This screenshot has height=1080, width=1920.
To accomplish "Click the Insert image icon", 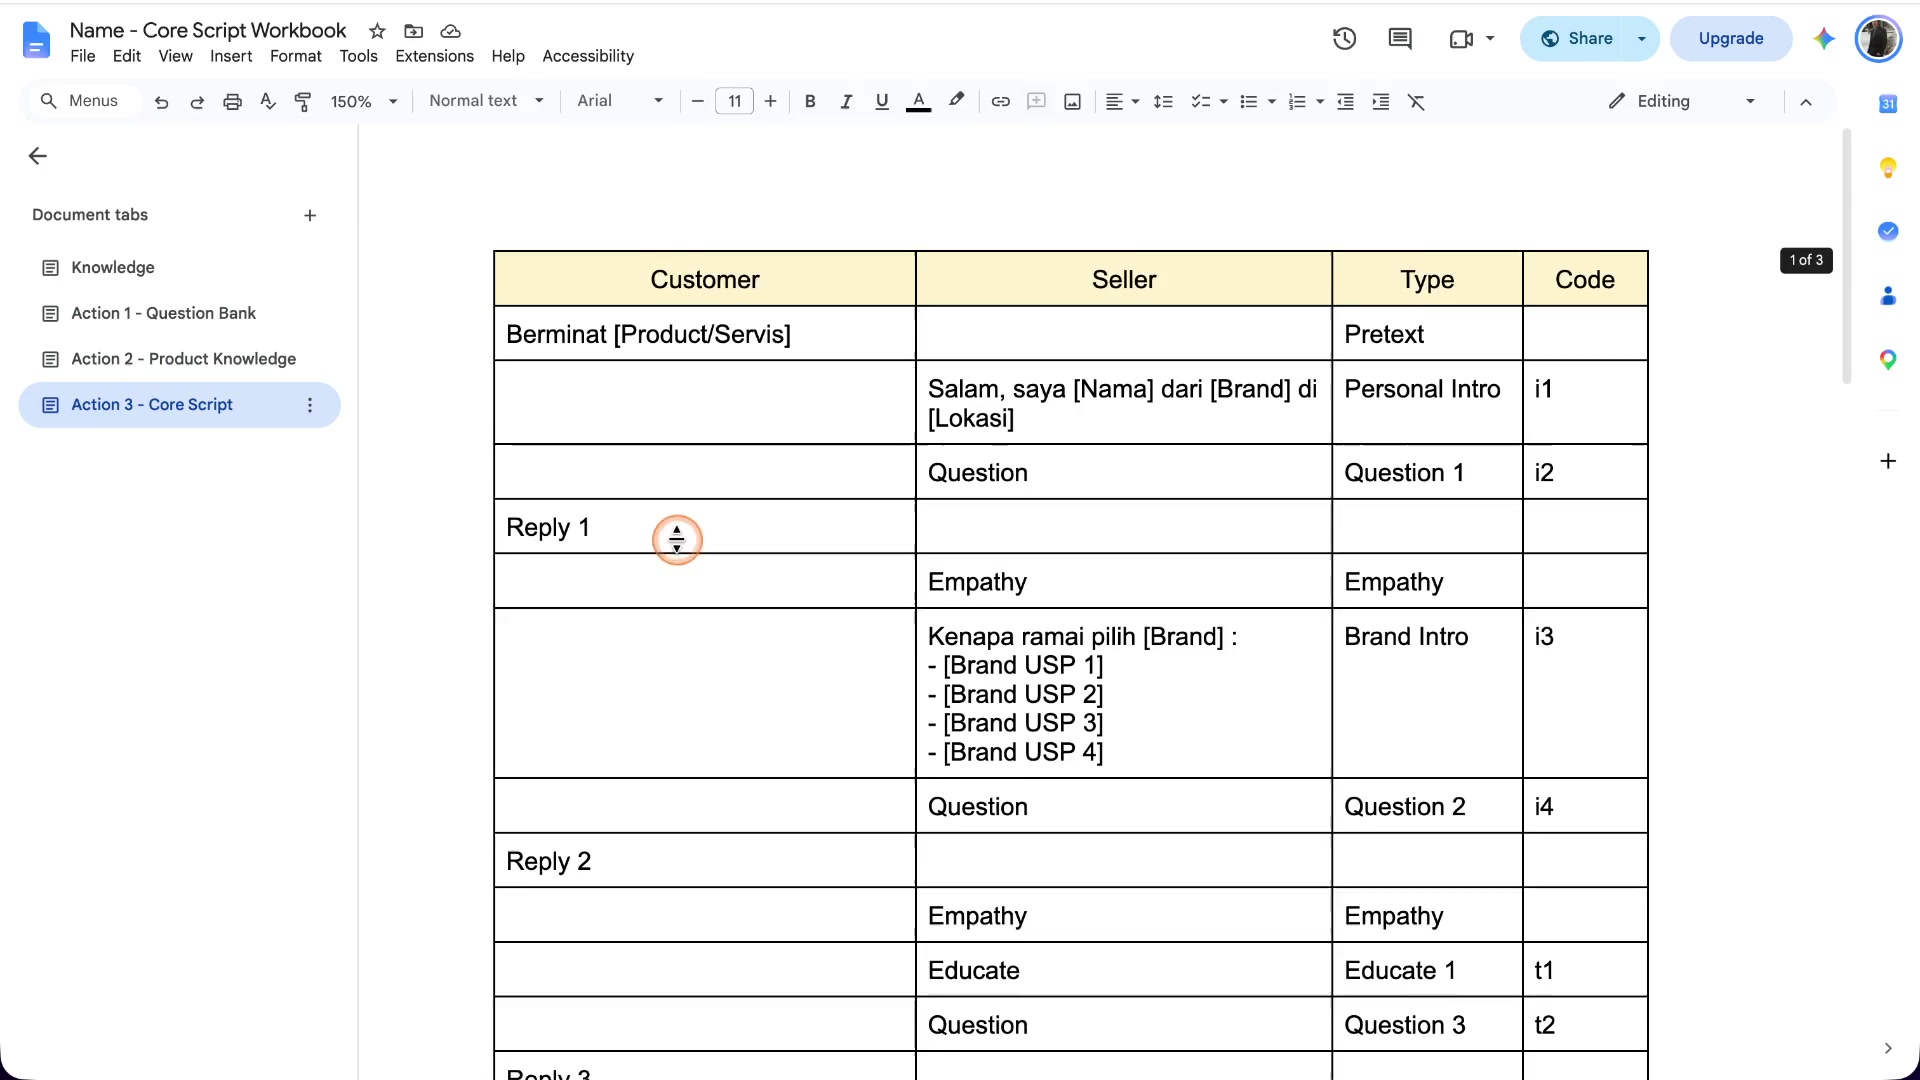I will (1072, 101).
